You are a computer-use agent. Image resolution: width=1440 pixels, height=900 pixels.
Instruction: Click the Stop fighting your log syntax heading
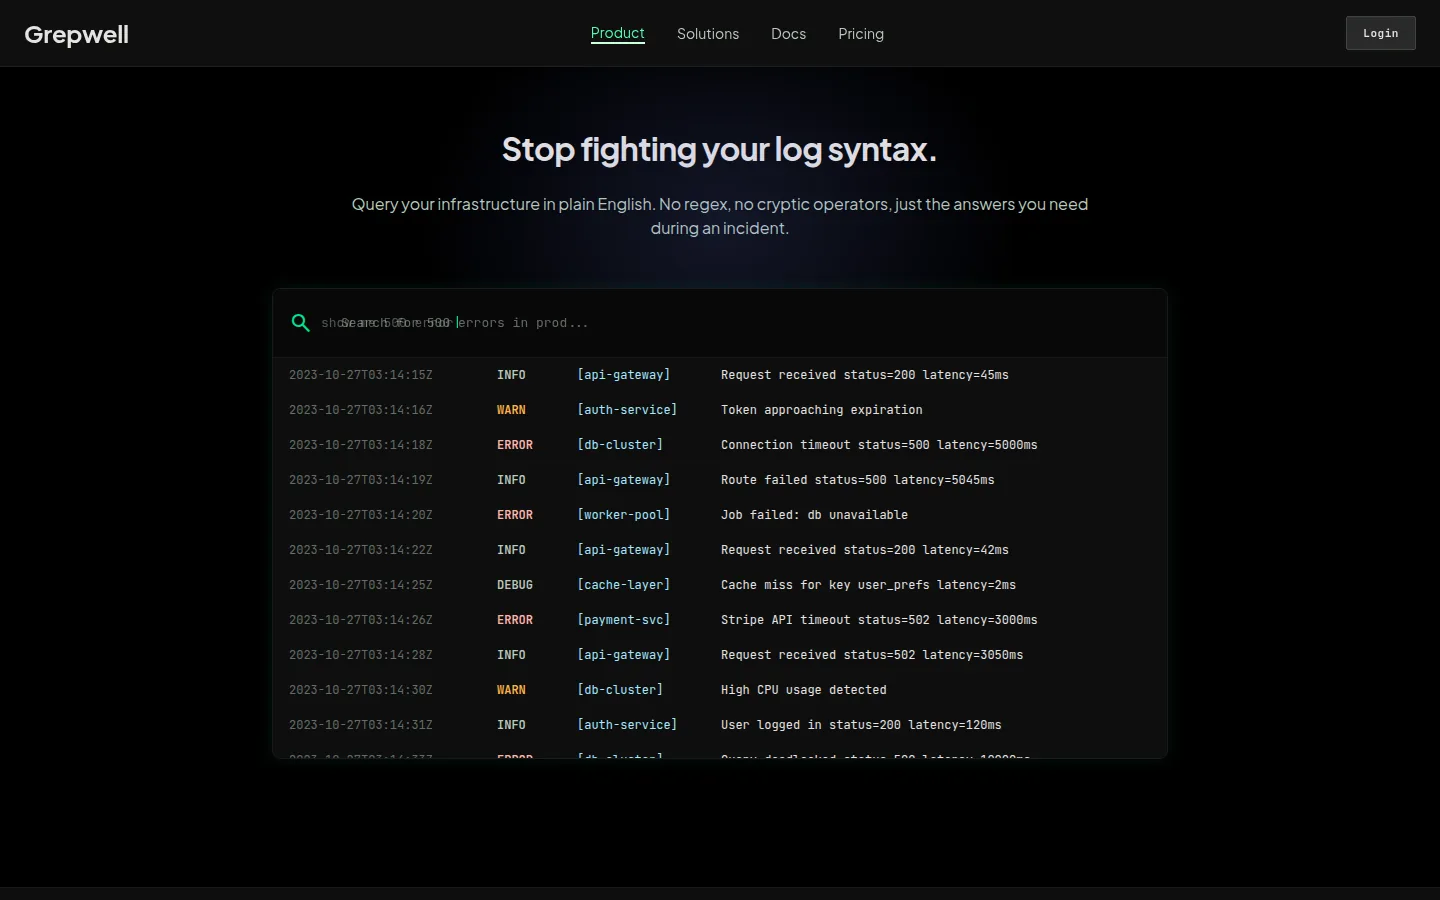click(x=719, y=150)
